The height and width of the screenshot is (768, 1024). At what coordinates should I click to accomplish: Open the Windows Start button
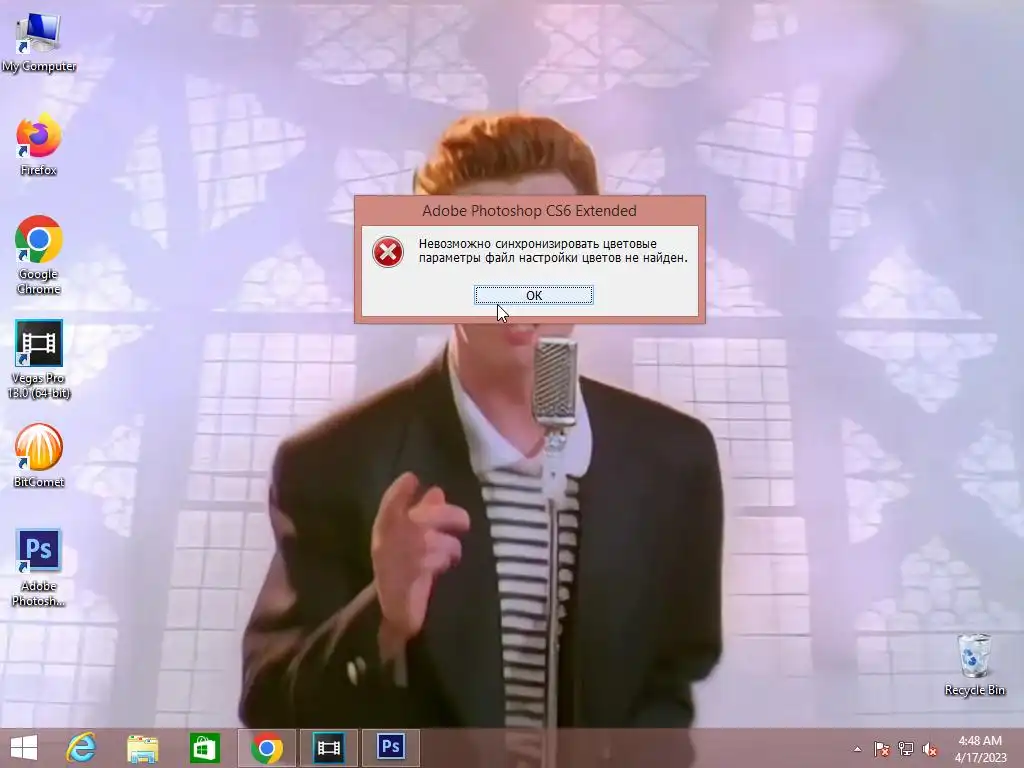[x=24, y=748]
